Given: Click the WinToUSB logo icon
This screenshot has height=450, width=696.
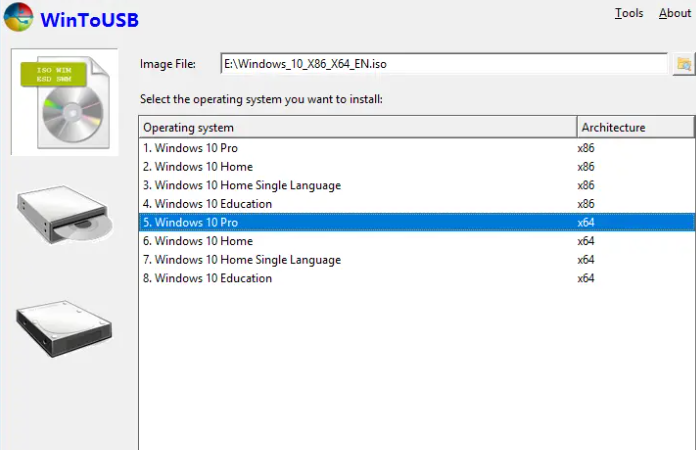Looking at the screenshot, I should [18, 17].
